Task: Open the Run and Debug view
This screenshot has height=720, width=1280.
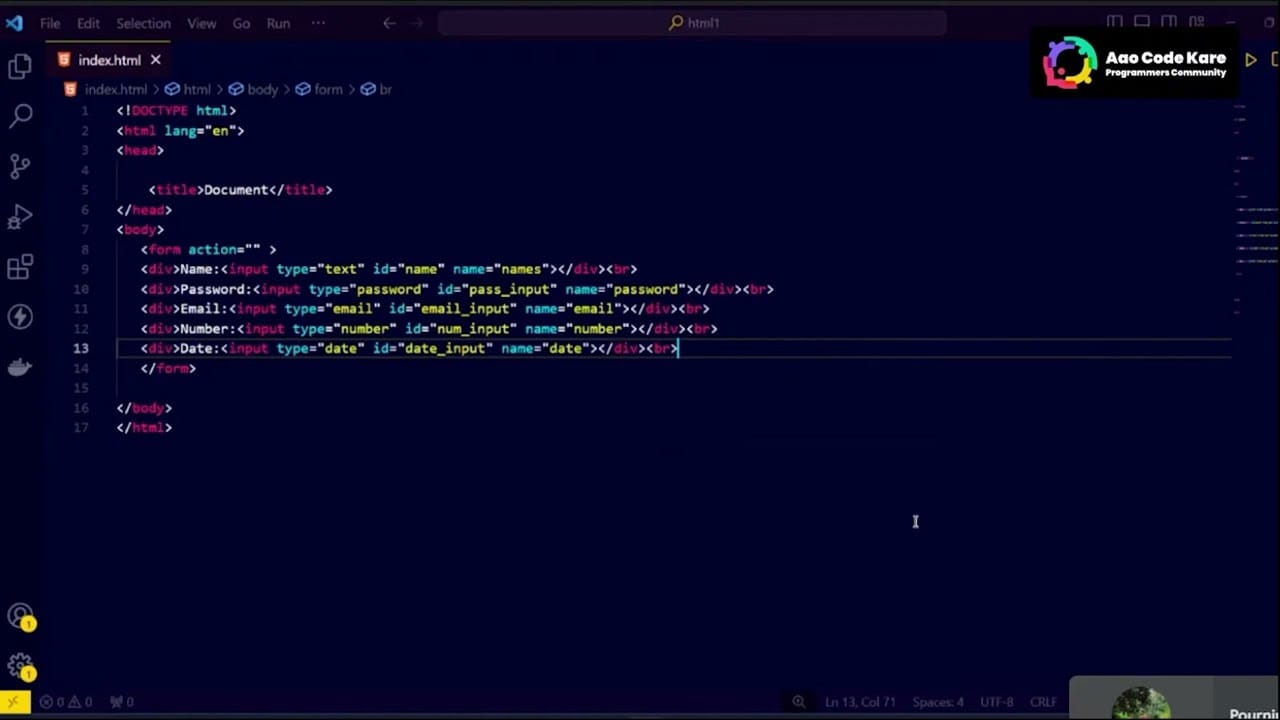Action: pyautogui.click(x=20, y=217)
